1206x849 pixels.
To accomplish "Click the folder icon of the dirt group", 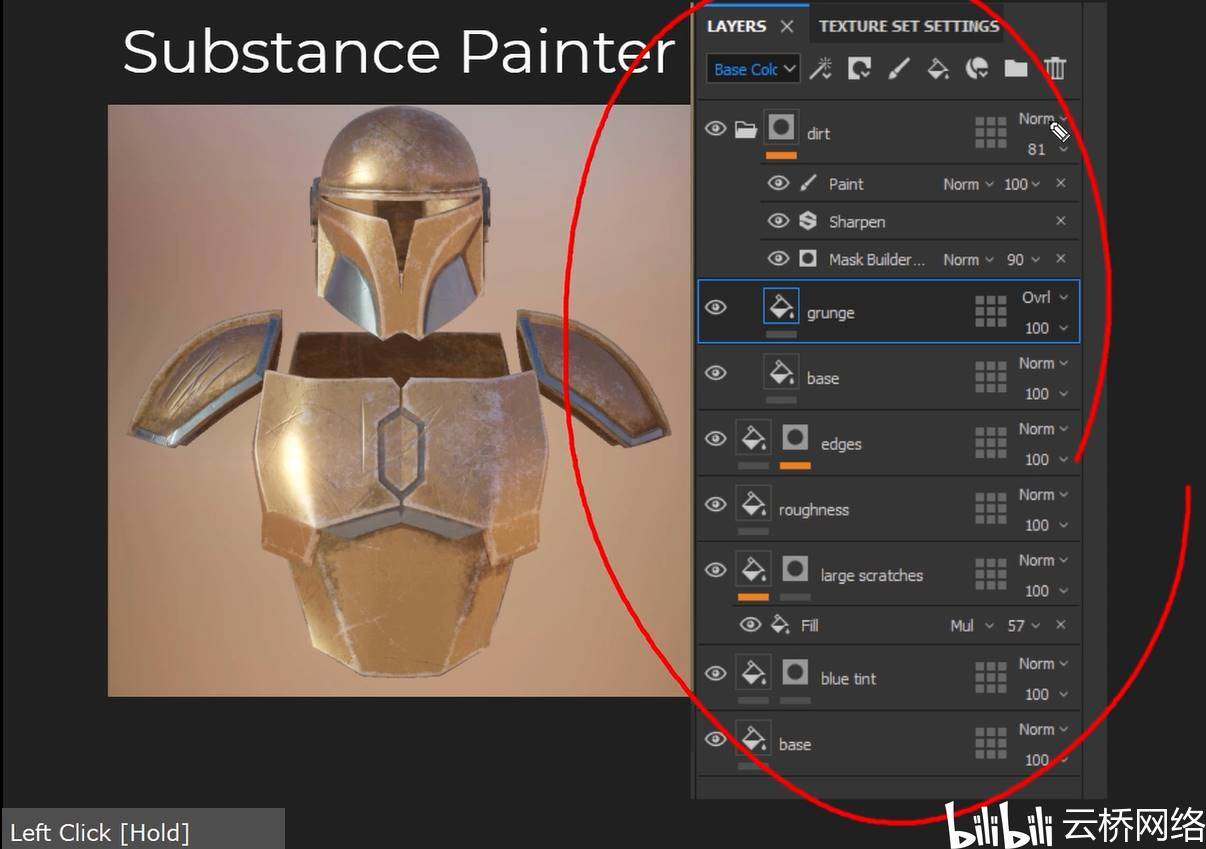I will pyautogui.click(x=745, y=129).
